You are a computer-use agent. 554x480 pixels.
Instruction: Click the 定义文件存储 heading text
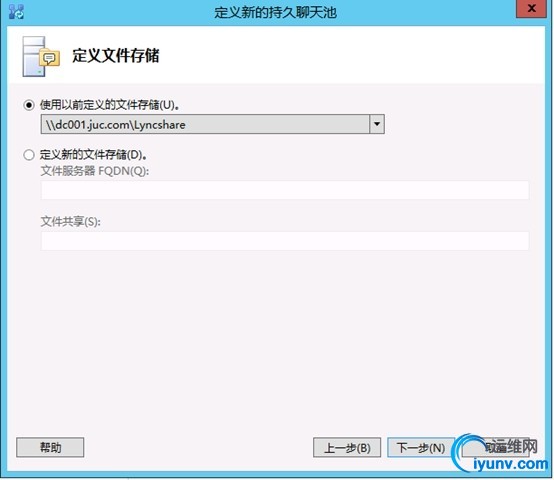[116, 56]
